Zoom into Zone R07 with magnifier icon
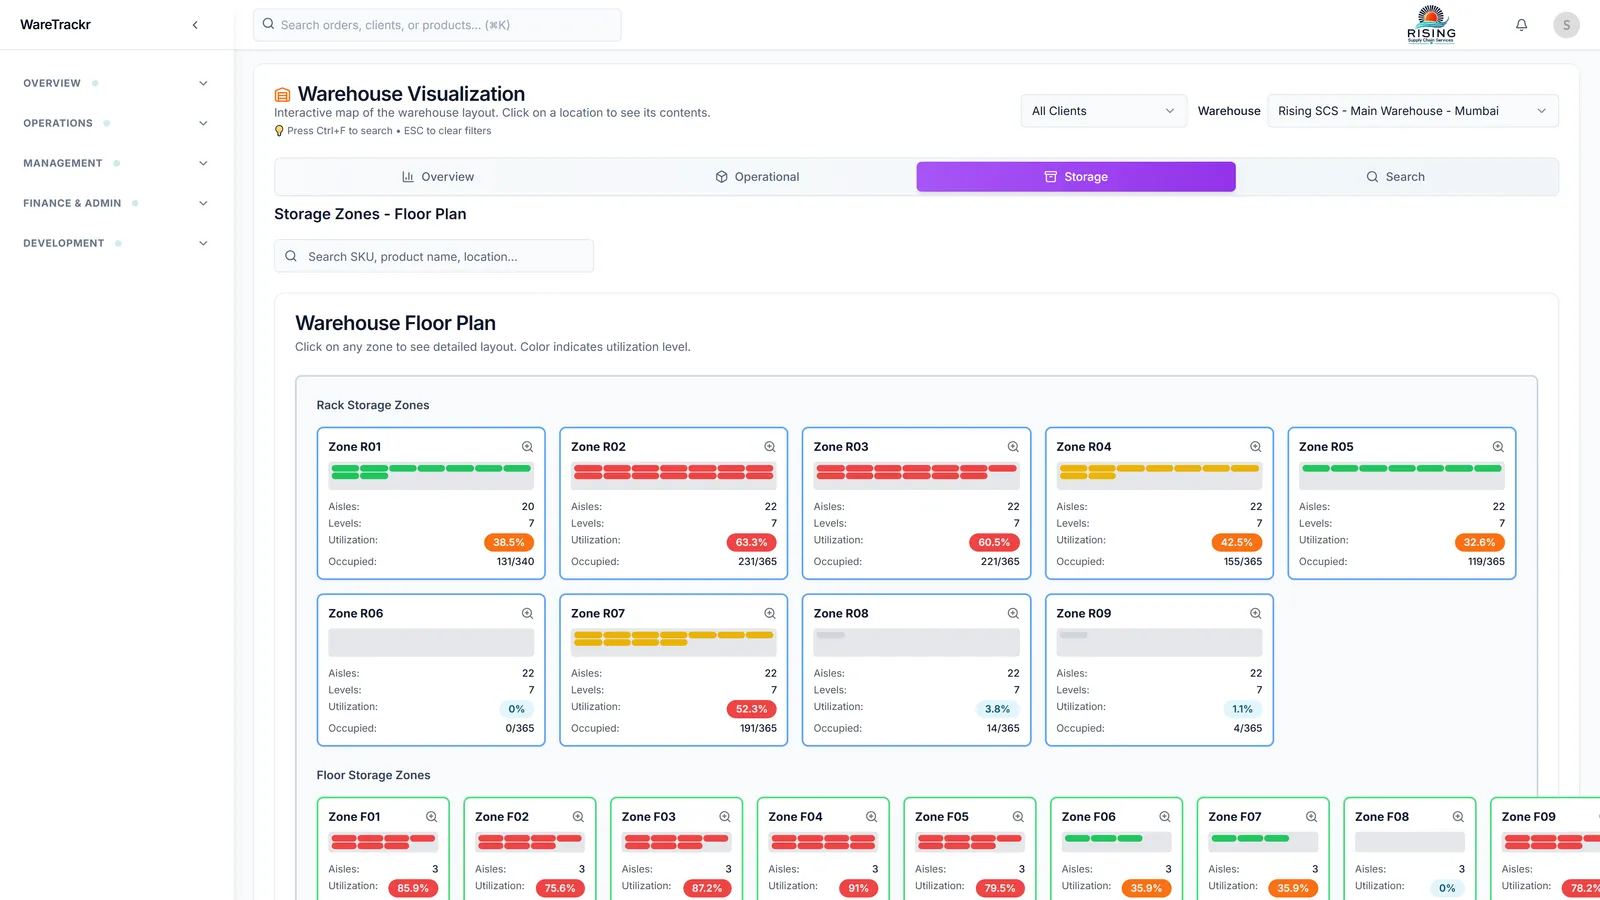This screenshot has height=900, width=1600. click(x=770, y=614)
